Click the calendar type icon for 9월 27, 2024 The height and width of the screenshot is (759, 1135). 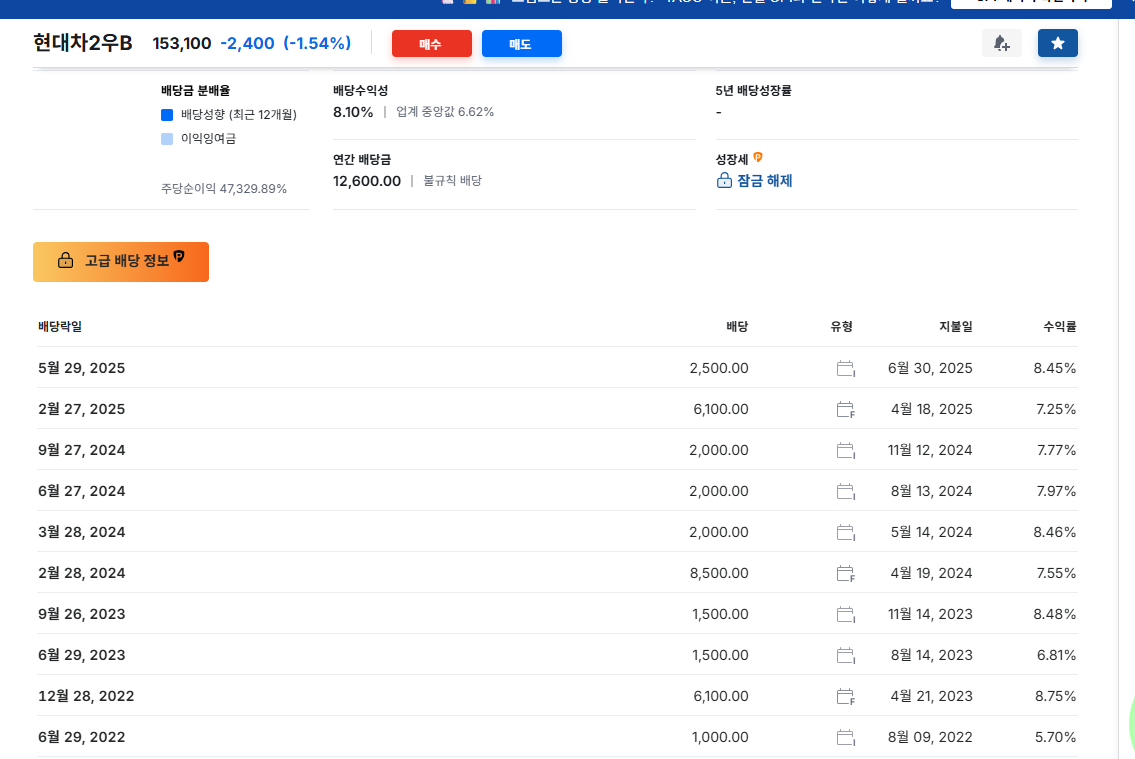(845, 450)
